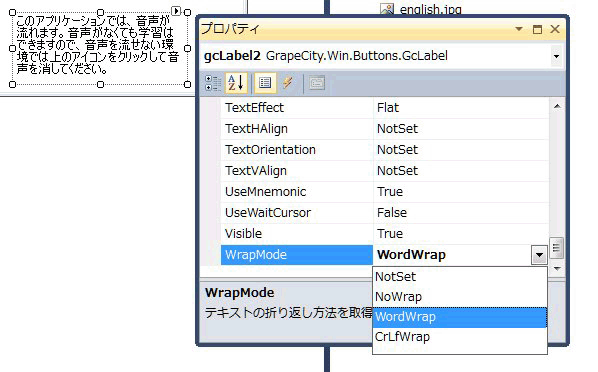Viewport: 598px width, 372px height.
Task: Open the Properties window position menu arrow
Action: [x=519, y=29]
